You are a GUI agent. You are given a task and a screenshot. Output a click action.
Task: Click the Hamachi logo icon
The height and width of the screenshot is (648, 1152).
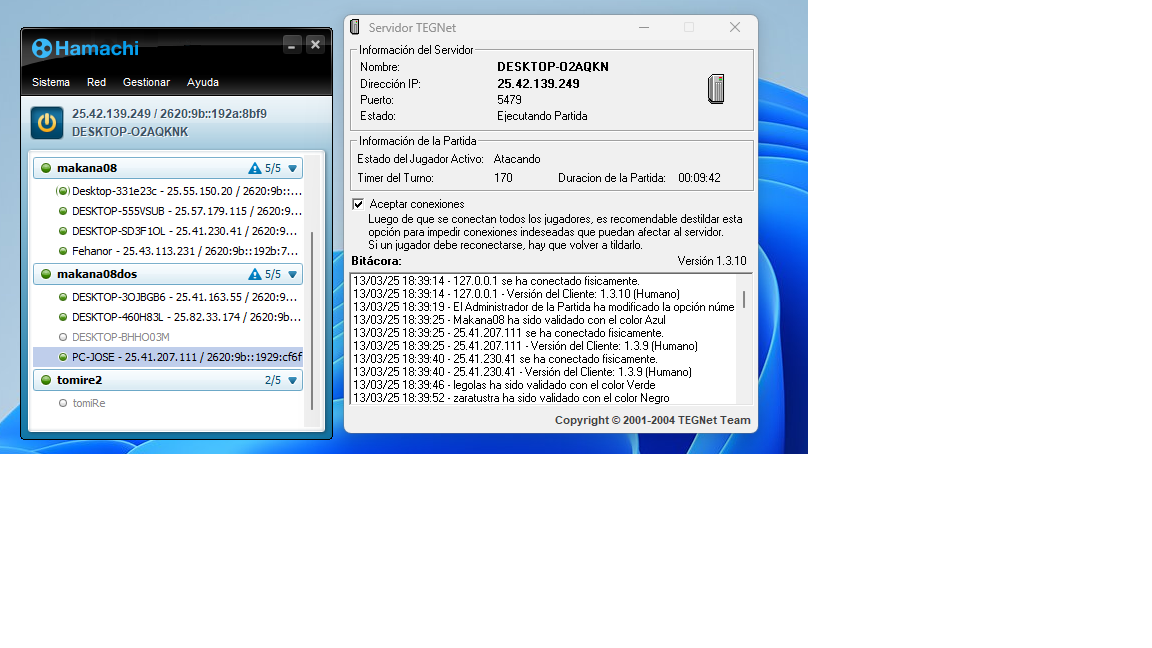point(42,48)
